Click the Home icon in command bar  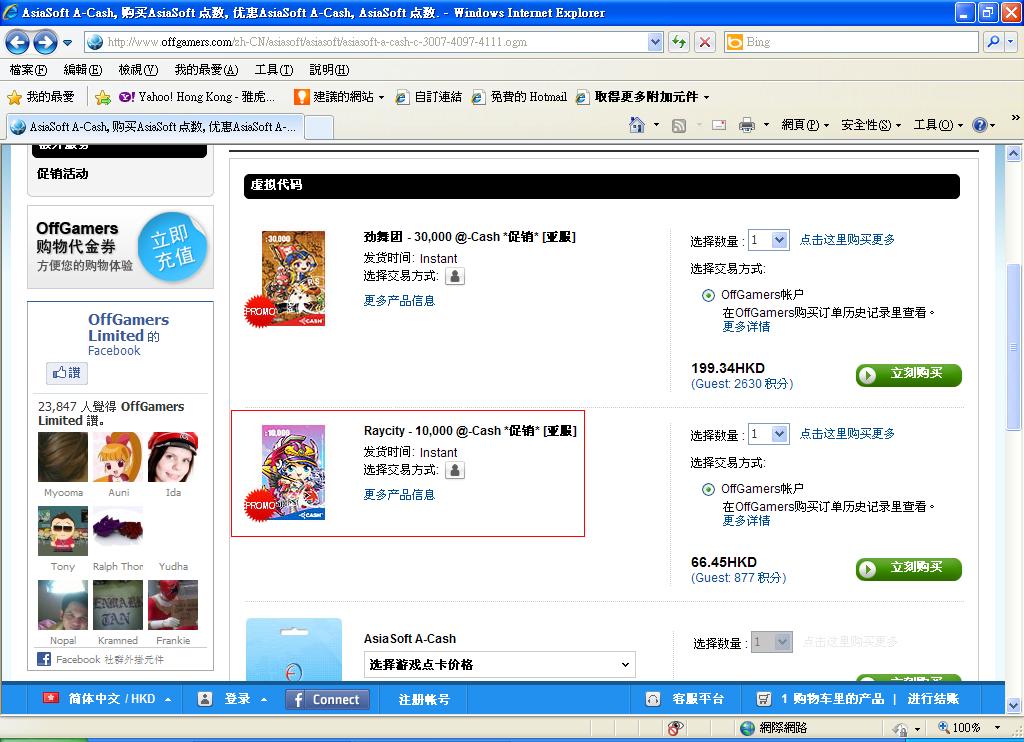637,125
